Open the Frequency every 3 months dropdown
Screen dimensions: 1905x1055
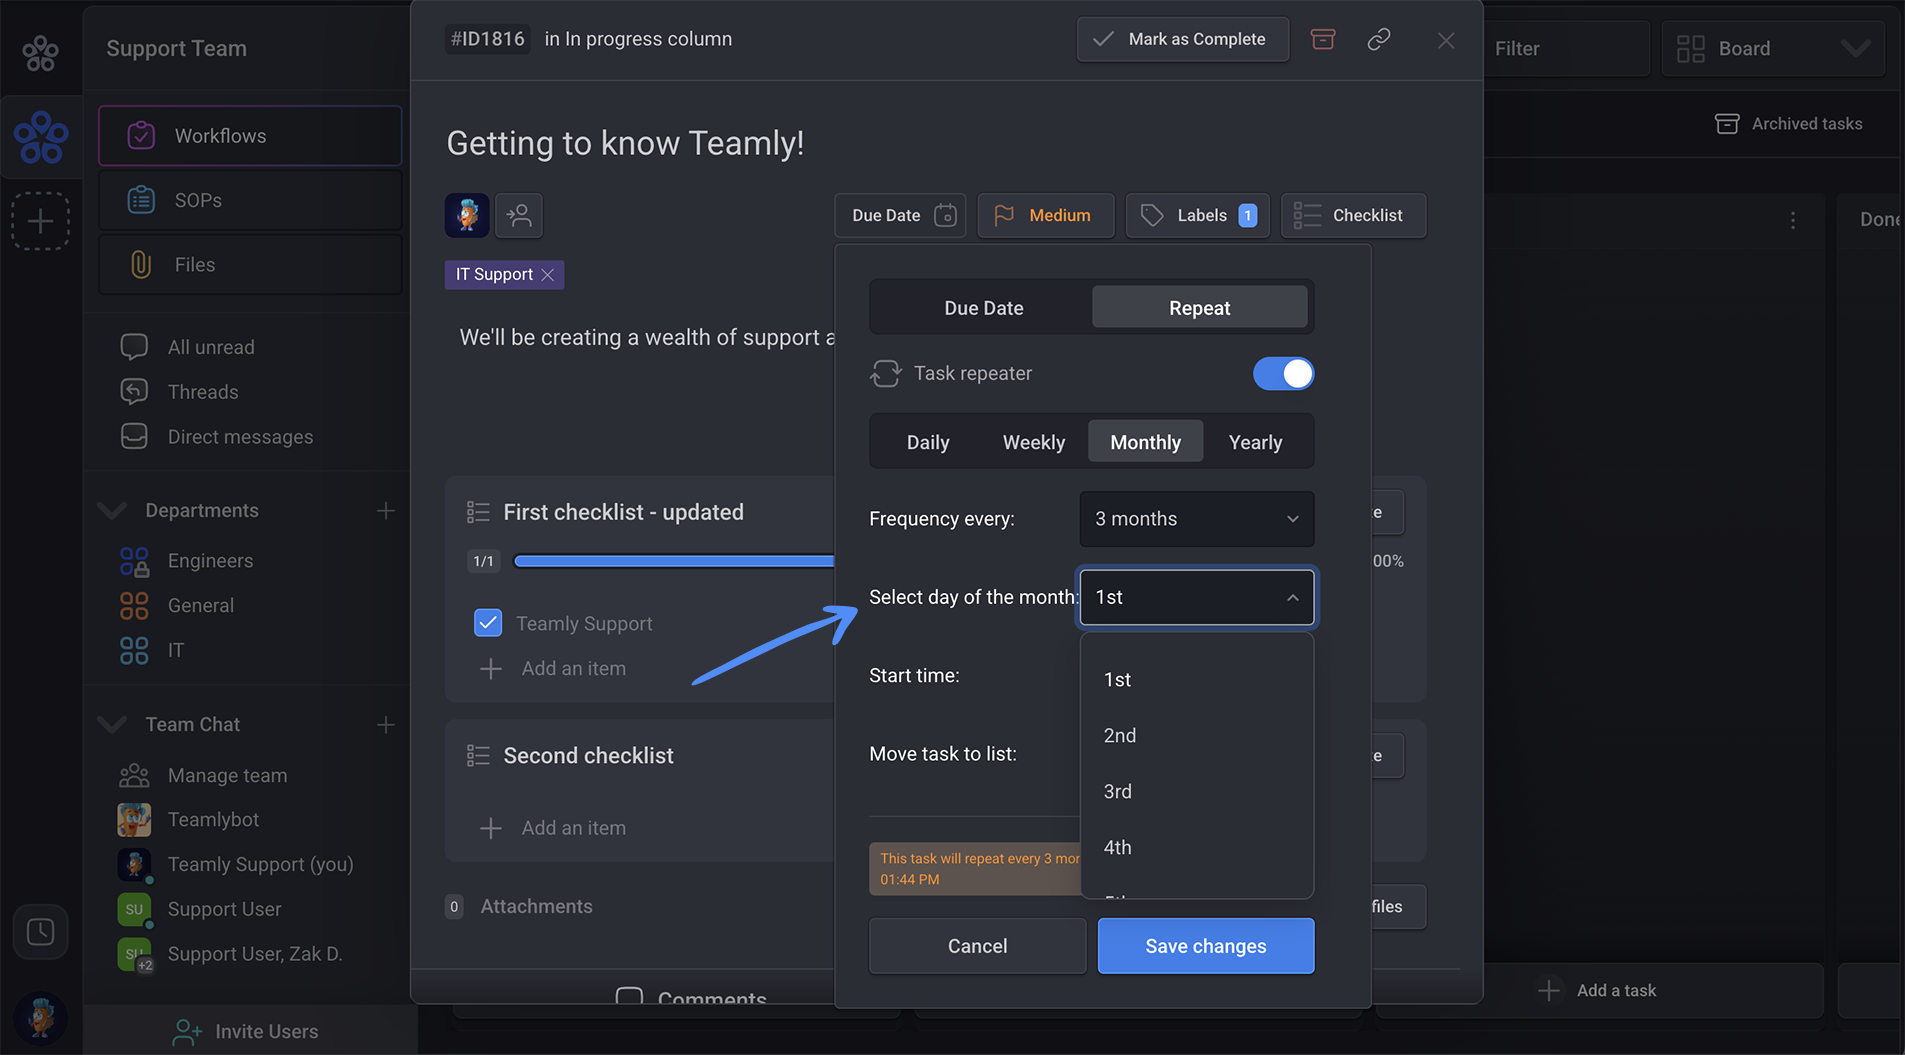point(1197,519)
